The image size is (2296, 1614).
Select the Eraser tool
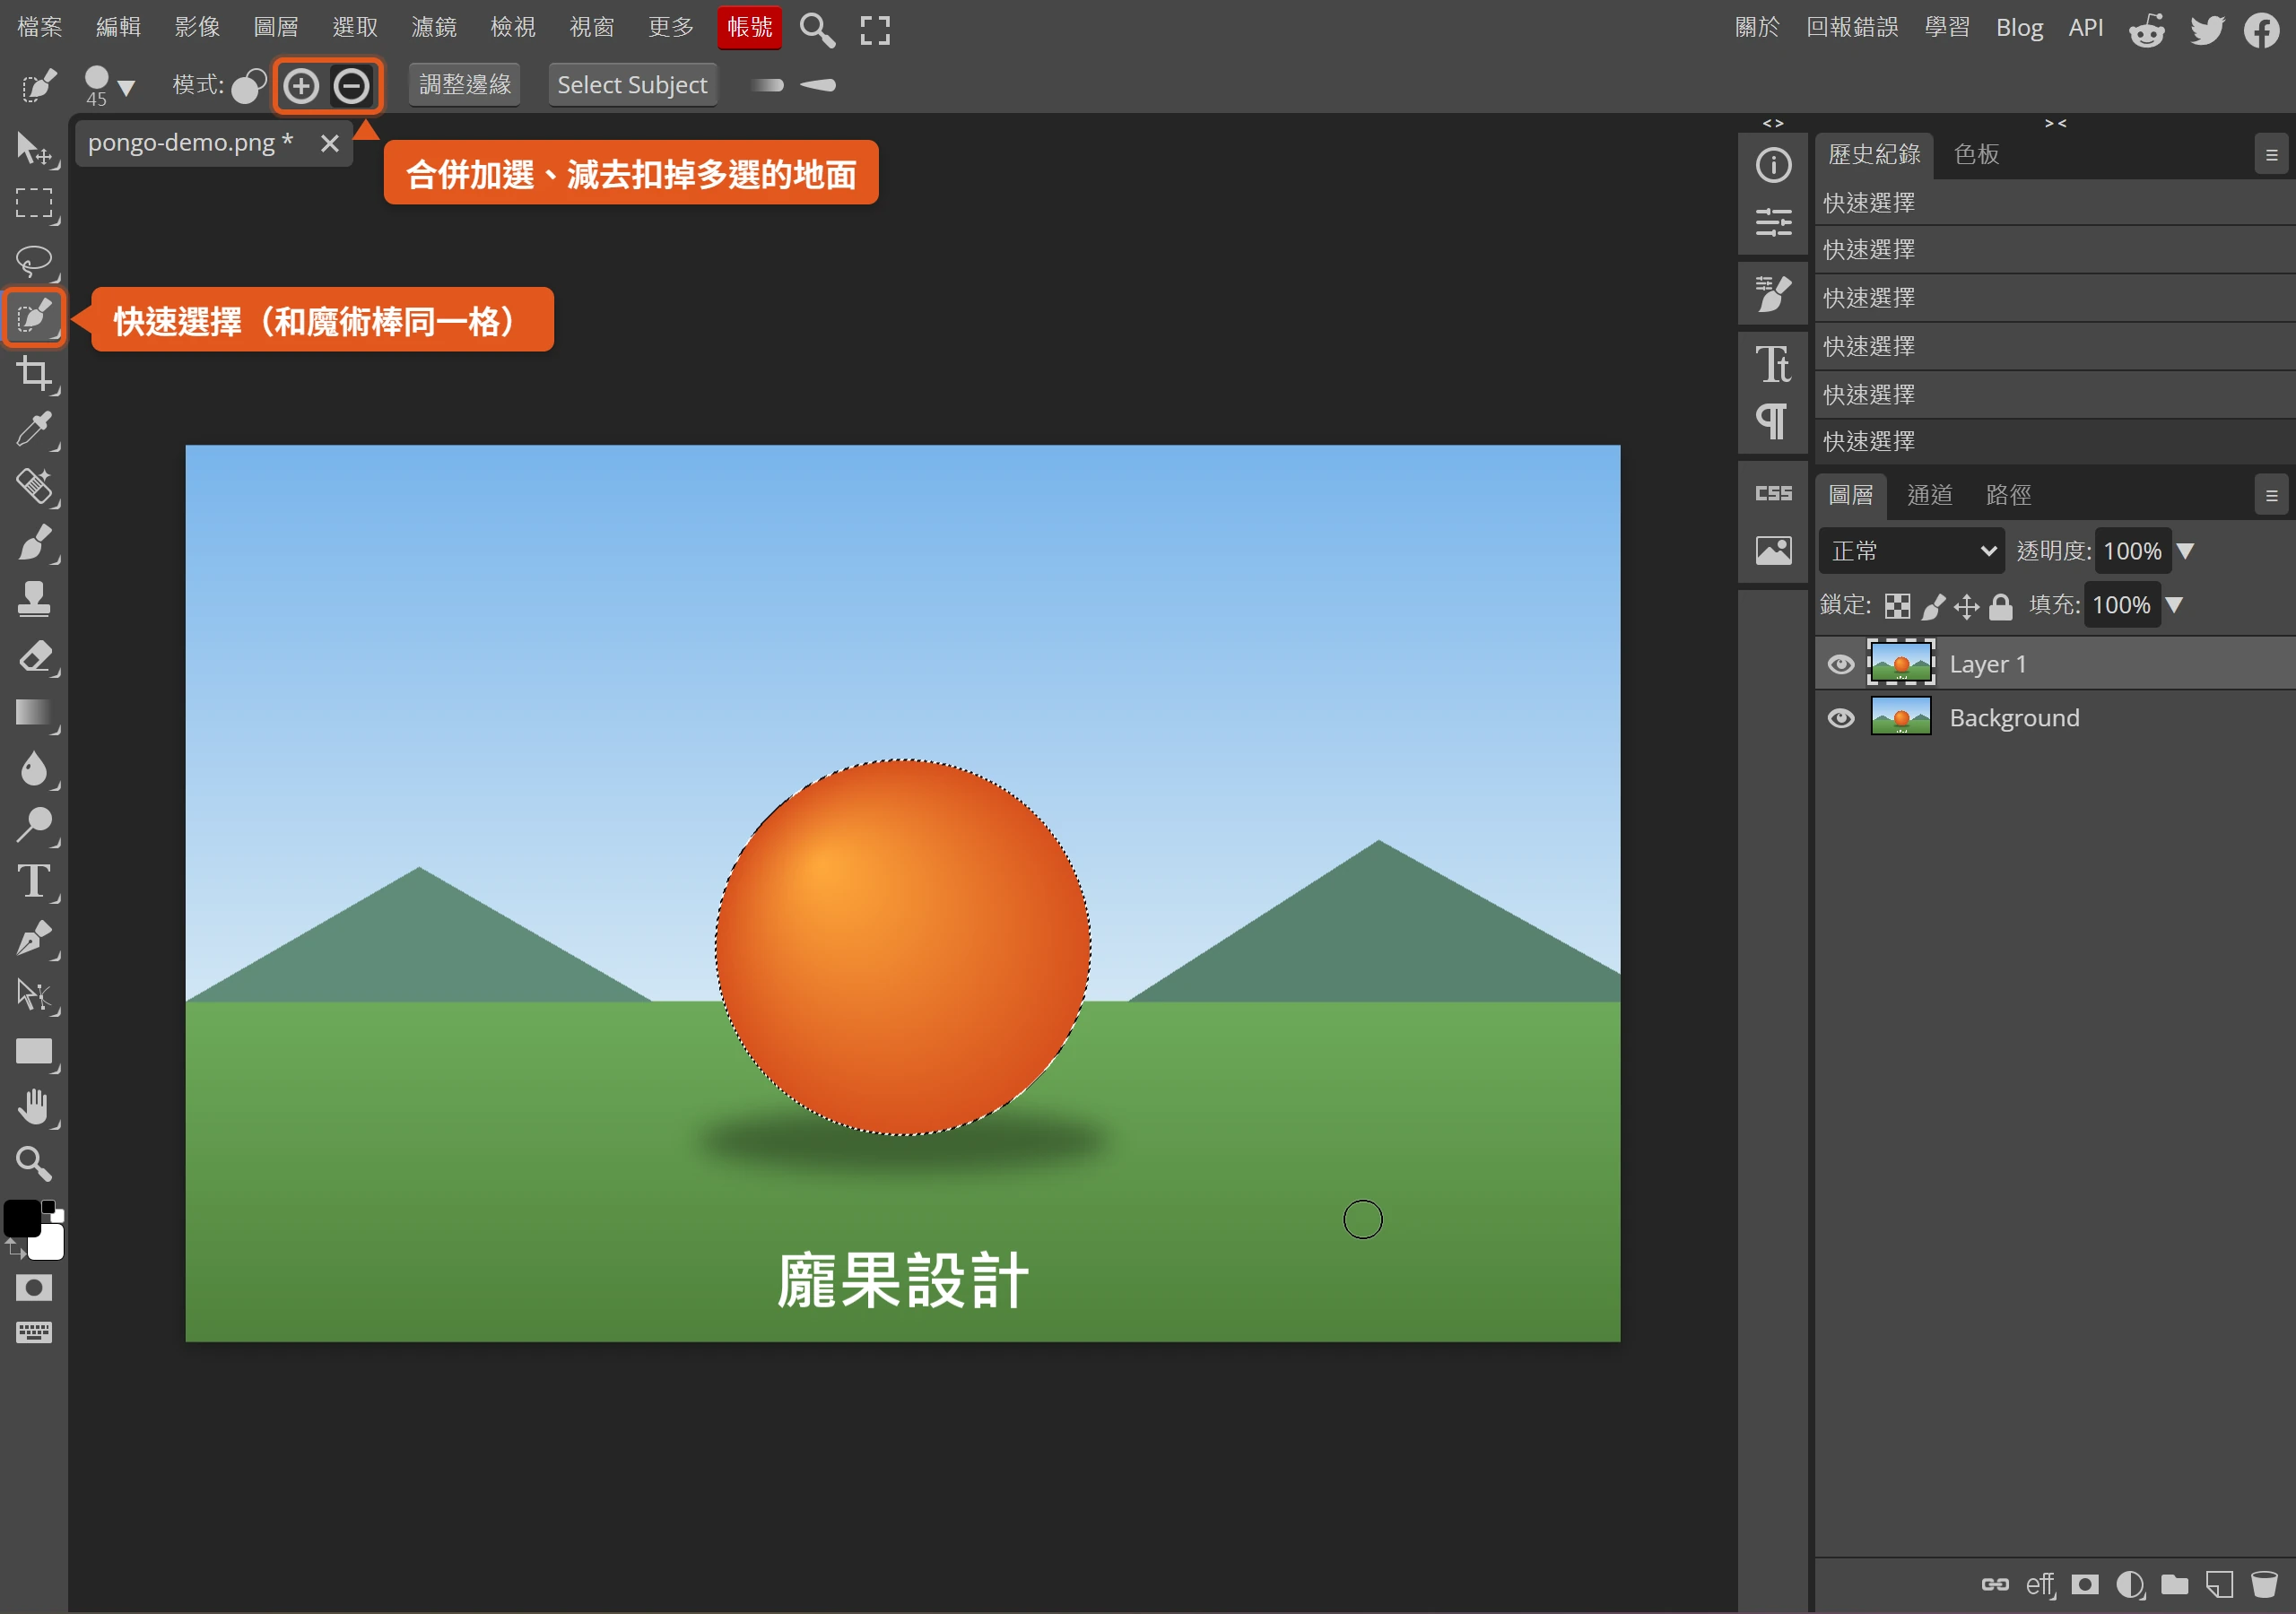[34, 656]
